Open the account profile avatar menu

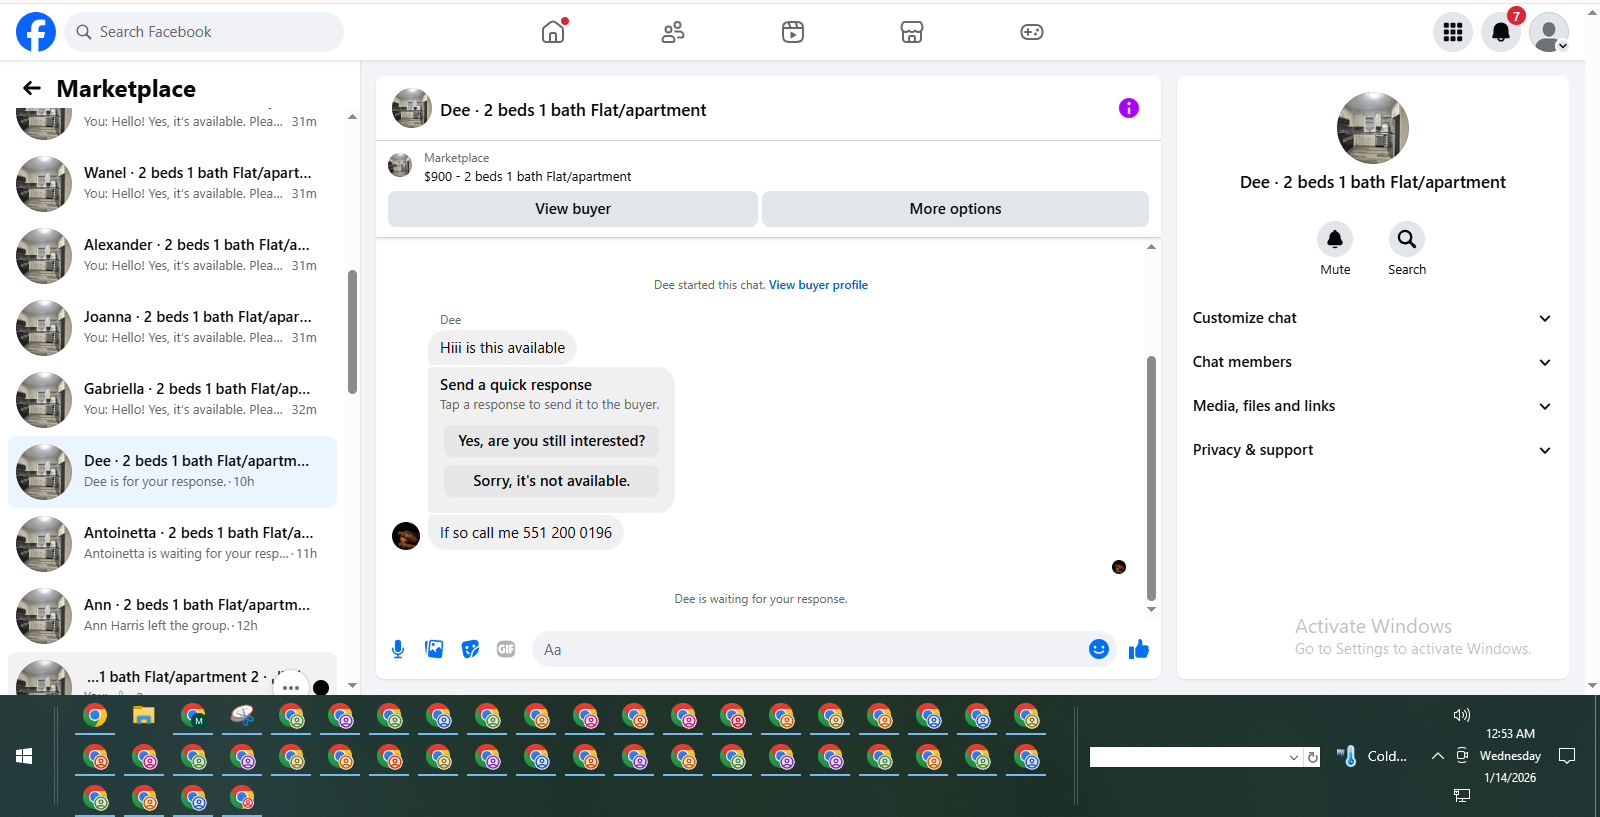(x=1549, y=32)
